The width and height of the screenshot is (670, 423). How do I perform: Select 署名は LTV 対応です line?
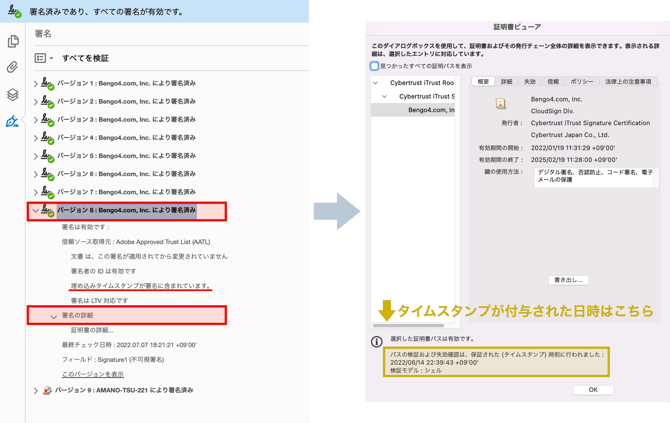(99, 300)
